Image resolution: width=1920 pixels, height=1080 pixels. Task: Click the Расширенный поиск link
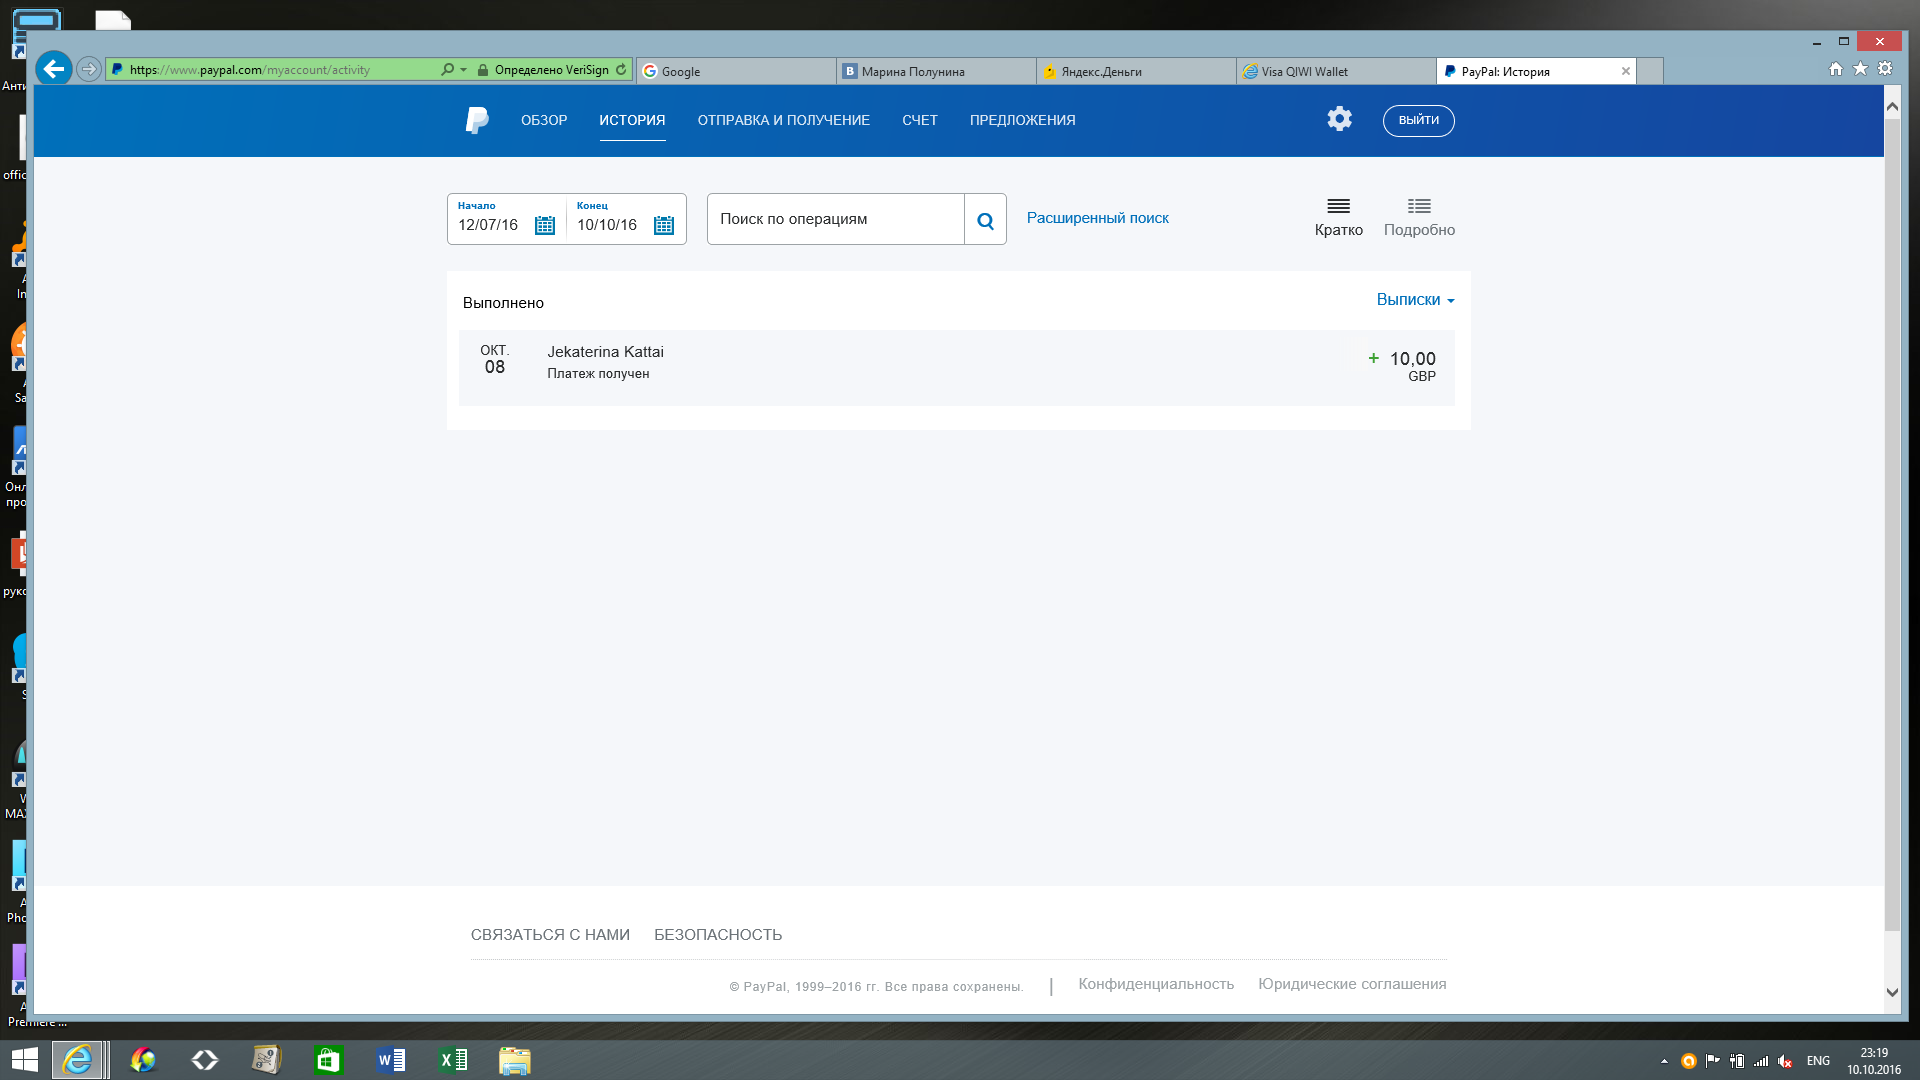point(1097,218)
